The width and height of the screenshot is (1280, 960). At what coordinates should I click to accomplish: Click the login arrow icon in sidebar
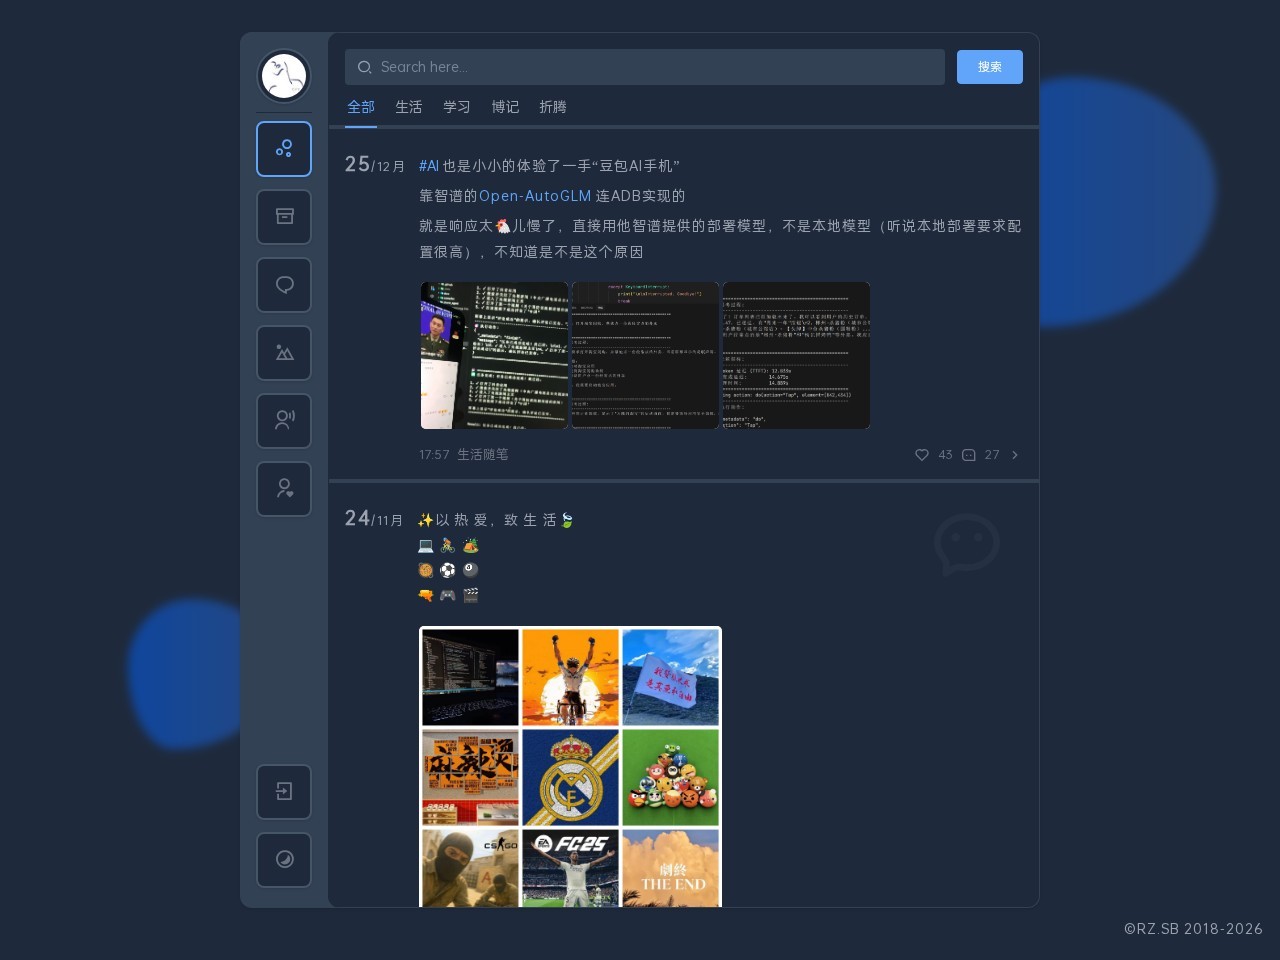pyautogui.click(x=284, y=792)
